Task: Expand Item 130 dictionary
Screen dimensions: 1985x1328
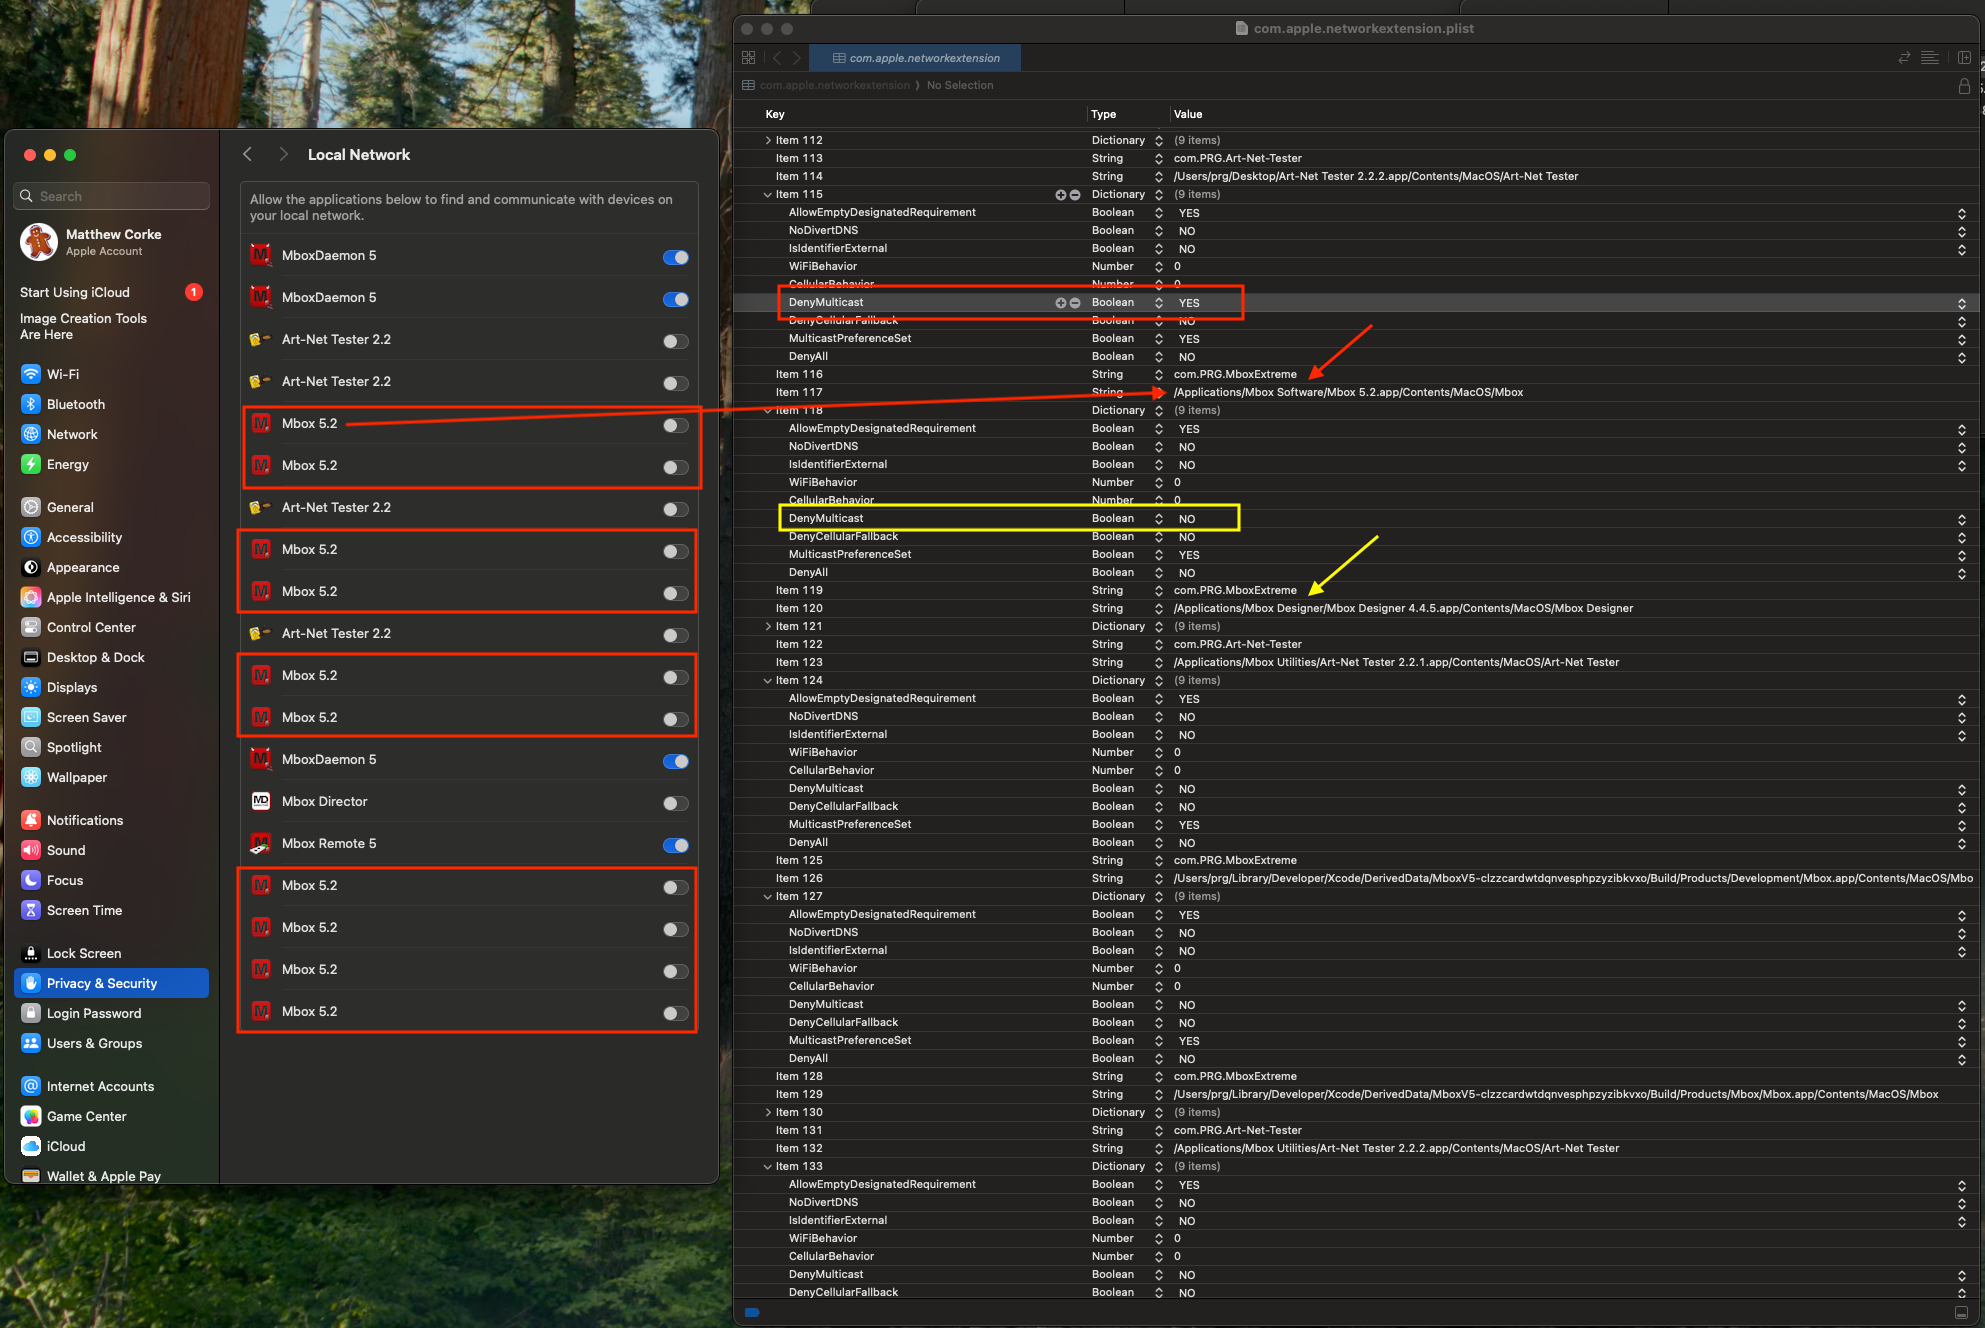Action: [x=767, y=1112]
